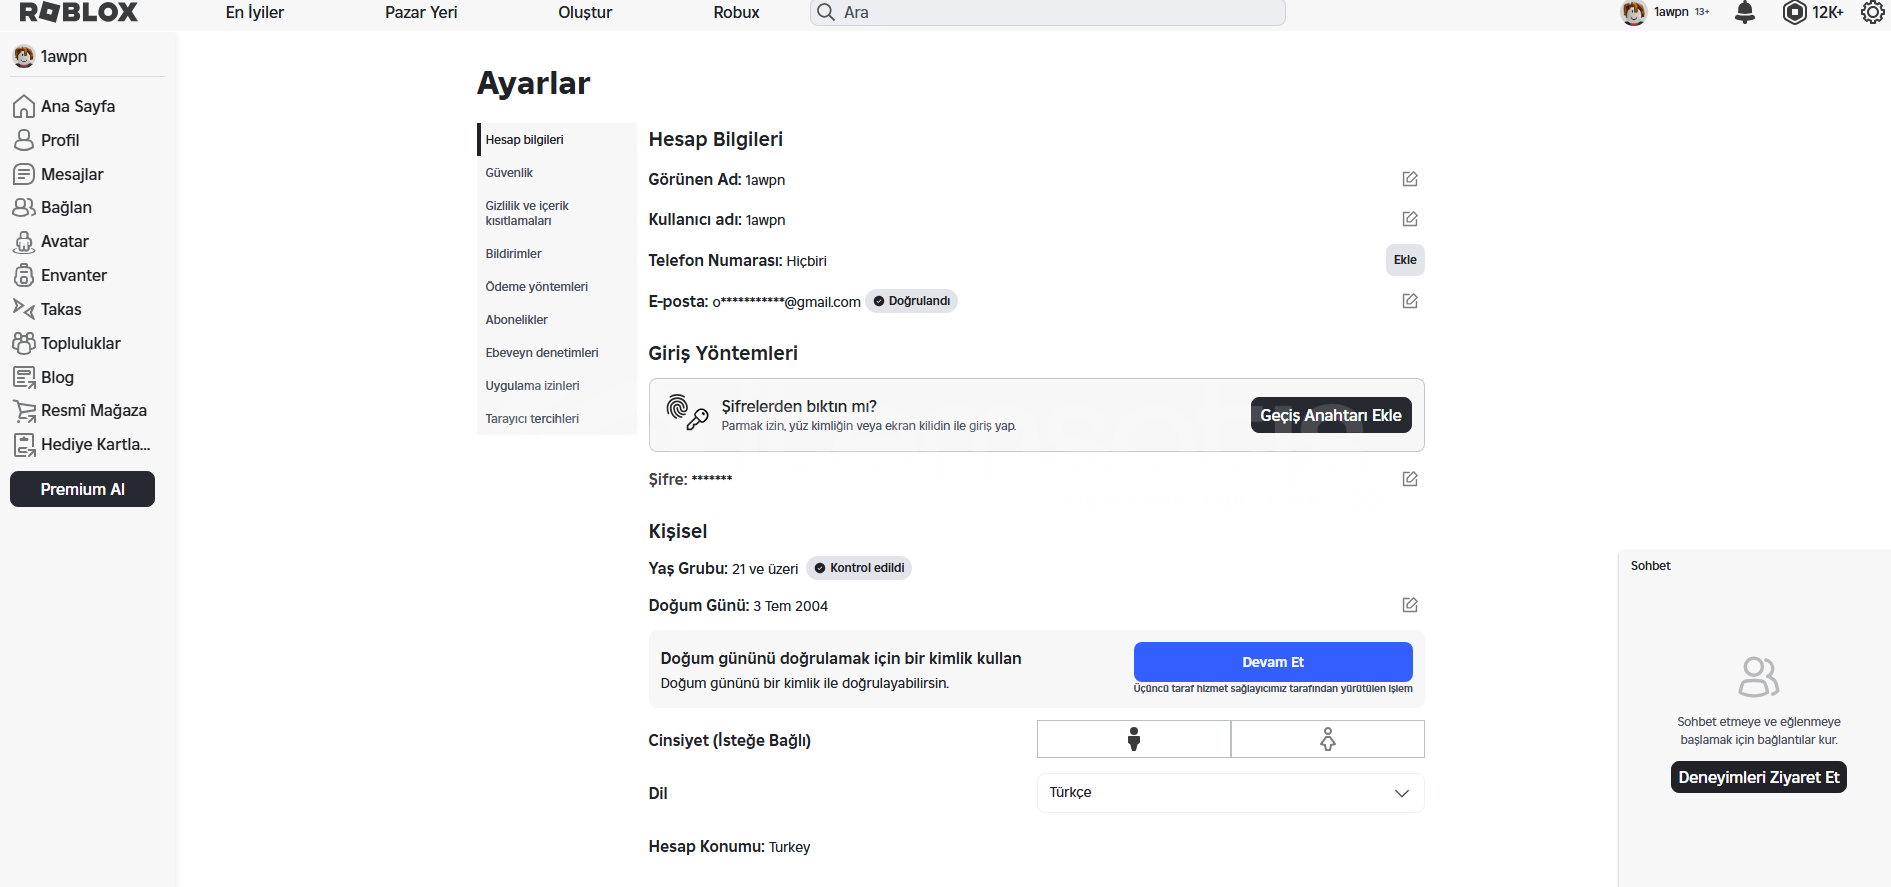
Task: Open Oluştur in top navigation
Action: coord(585,12)
